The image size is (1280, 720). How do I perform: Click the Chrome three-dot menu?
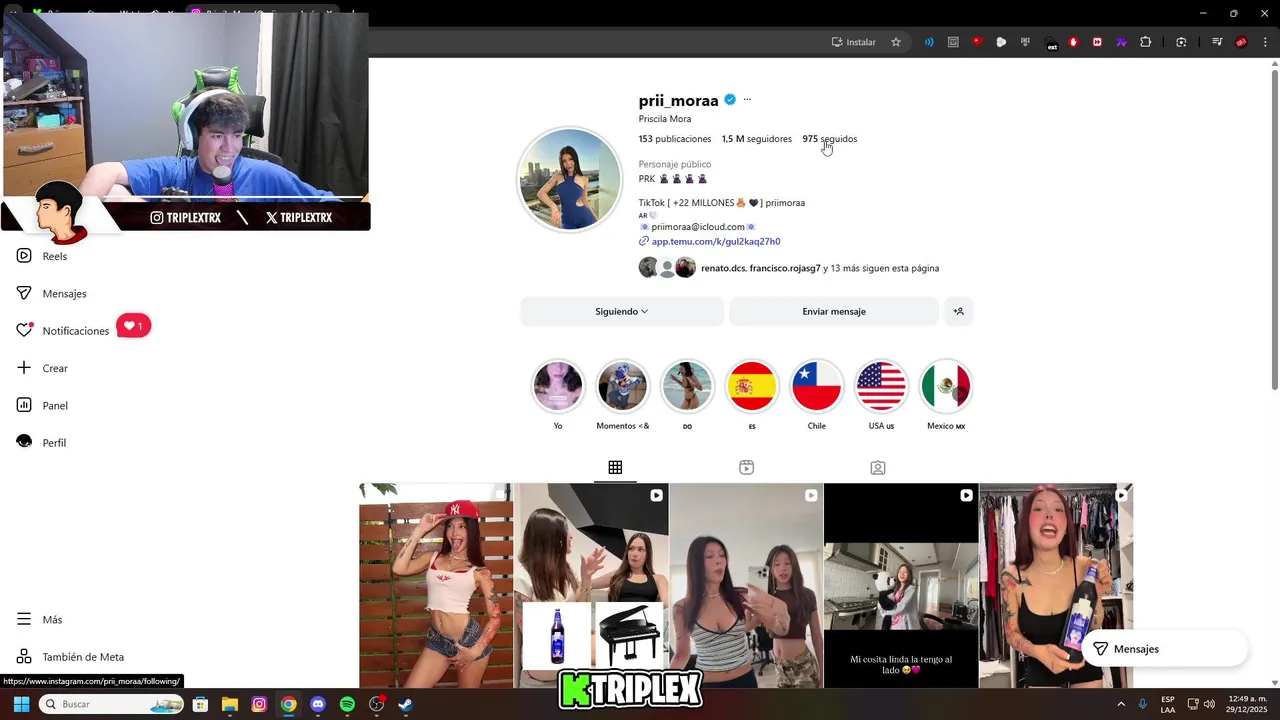pos(1265,42)
